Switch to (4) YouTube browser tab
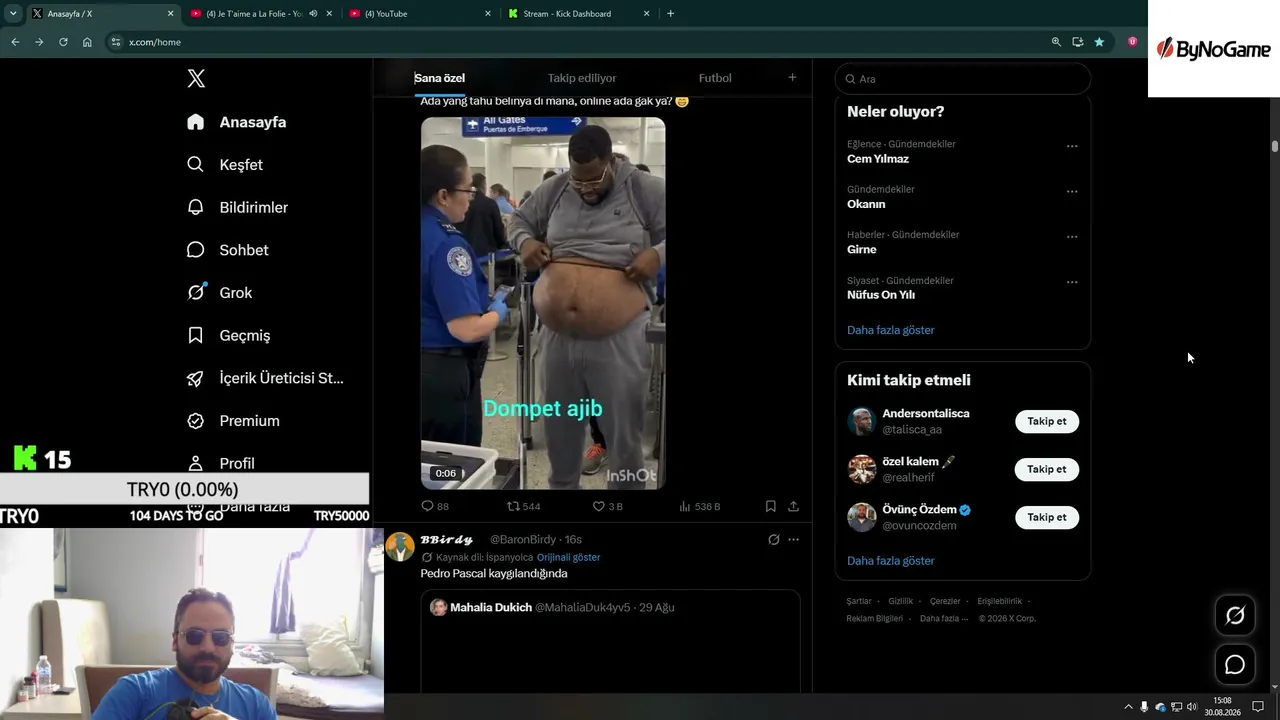The width and height of the screenshot is (1280, 720). (x=419, y=14)
